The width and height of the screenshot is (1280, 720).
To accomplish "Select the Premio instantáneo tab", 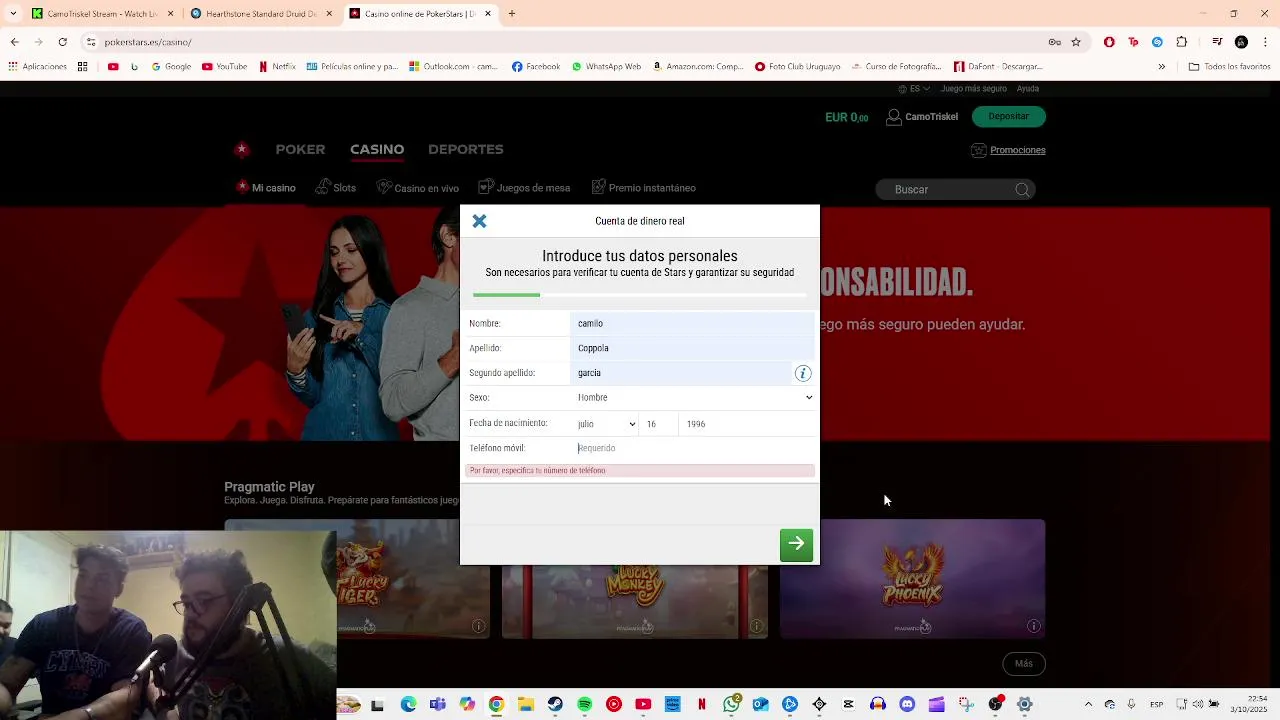I will point(644,188).
